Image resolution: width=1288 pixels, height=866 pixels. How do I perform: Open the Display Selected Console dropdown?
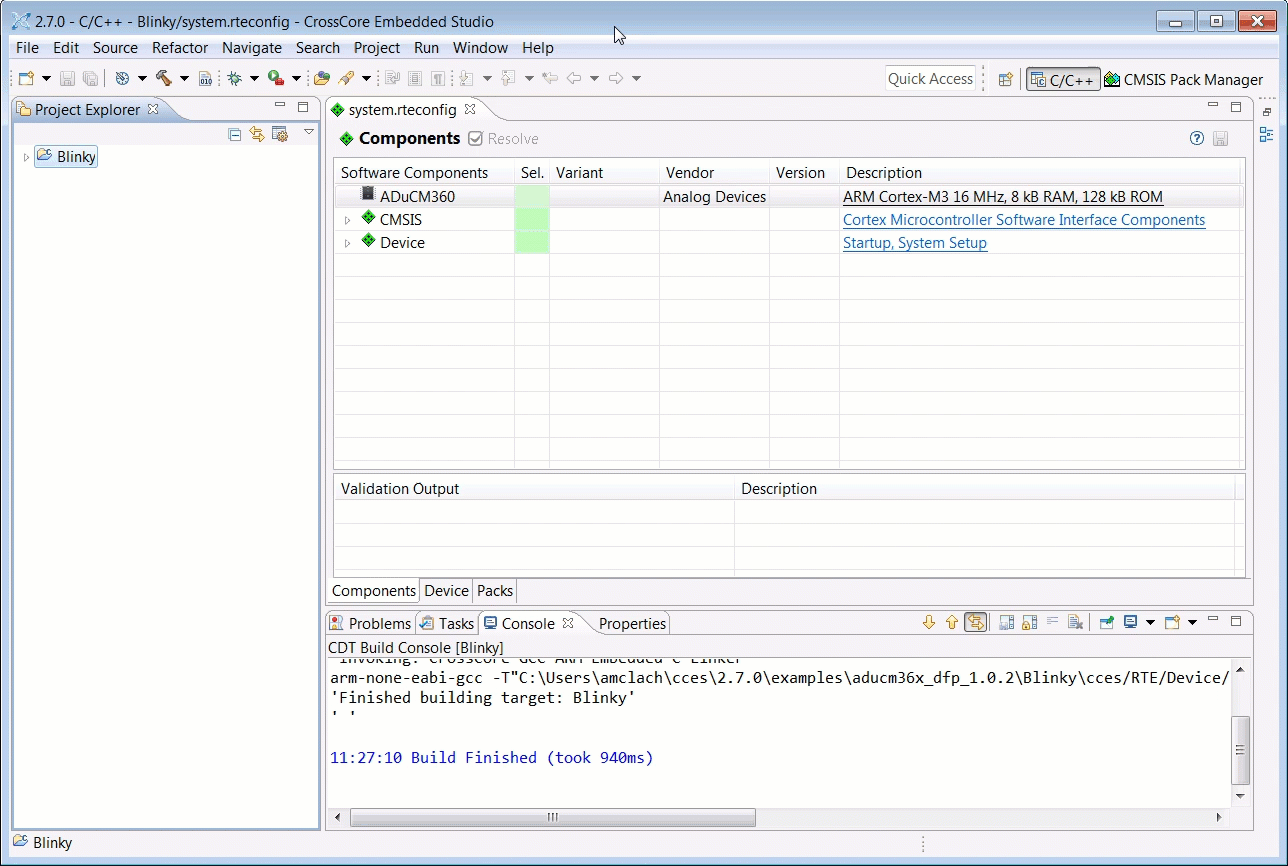click(1150, 623)
